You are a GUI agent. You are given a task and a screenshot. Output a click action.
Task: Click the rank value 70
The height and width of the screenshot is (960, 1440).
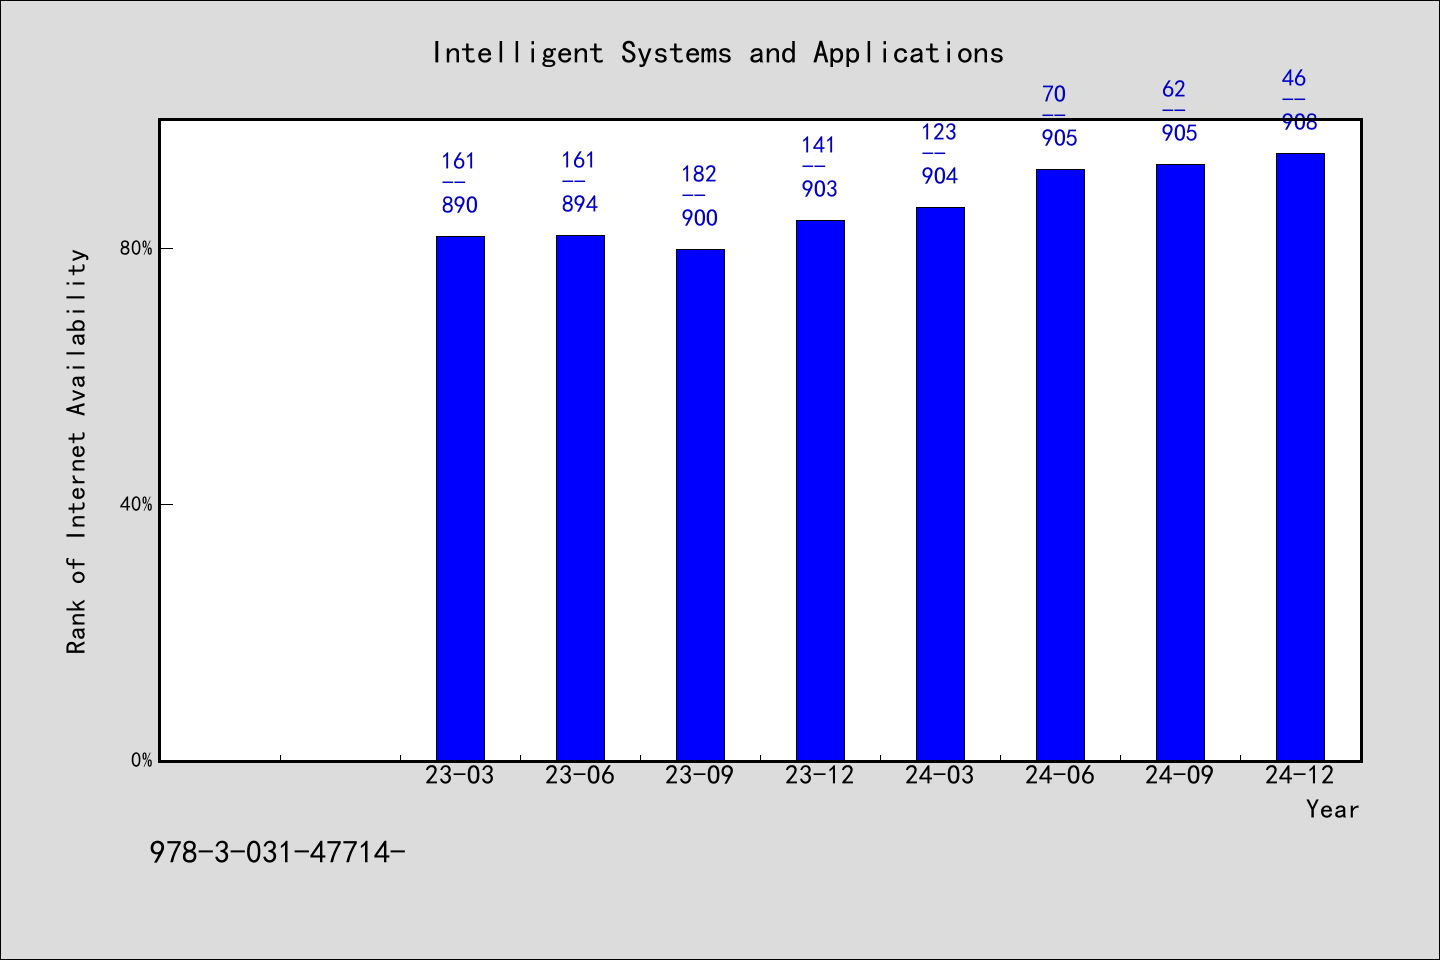tap(1054, 94)
